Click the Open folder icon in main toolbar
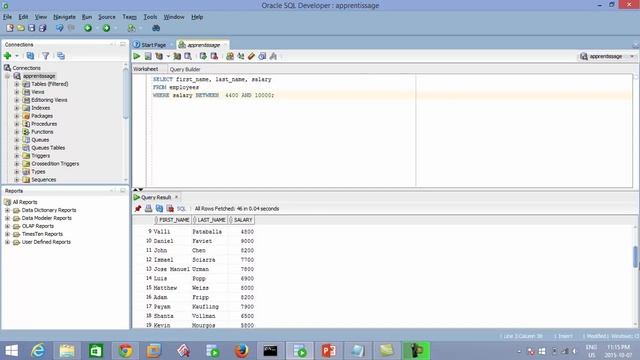 click(20, 28)
